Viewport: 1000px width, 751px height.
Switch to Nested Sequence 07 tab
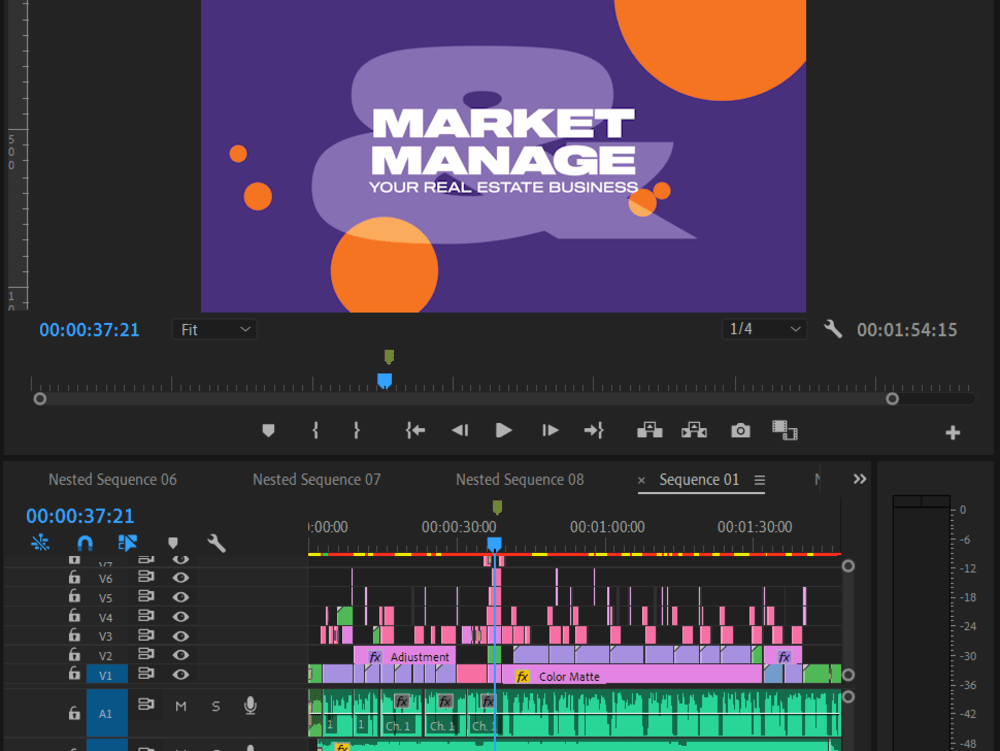point(316,479)
